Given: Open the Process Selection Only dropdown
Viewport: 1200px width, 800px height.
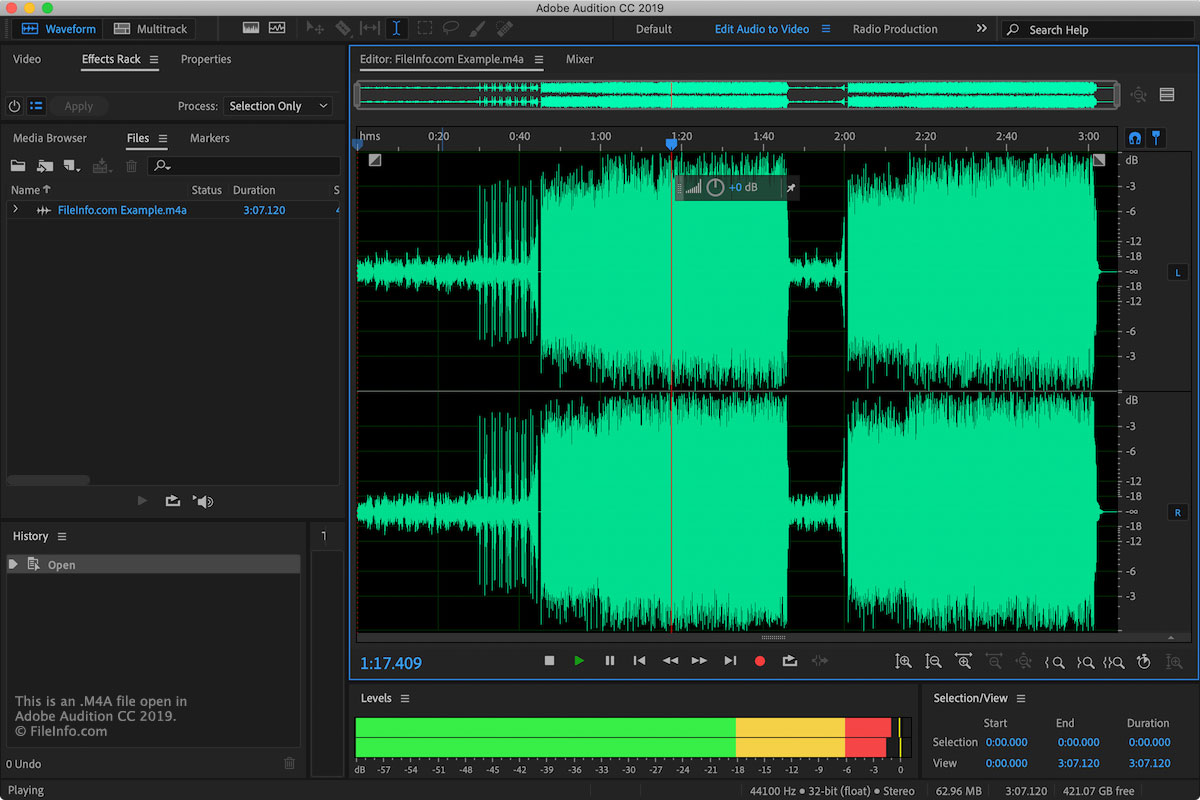Looking at the screenshot, I should pos(279,106).
